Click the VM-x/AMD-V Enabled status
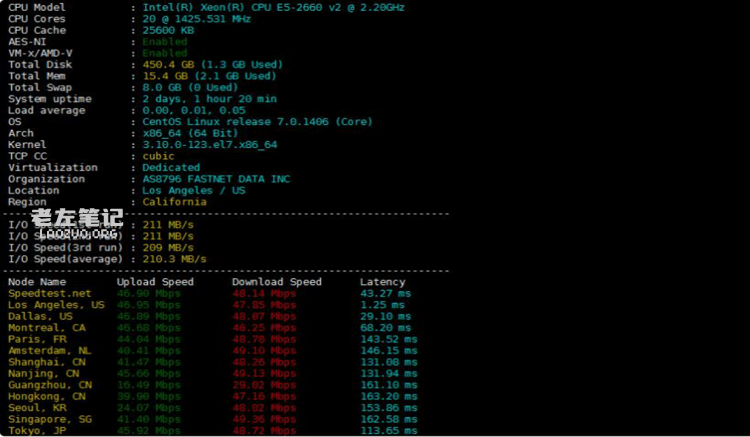 (x=164, y=53)
